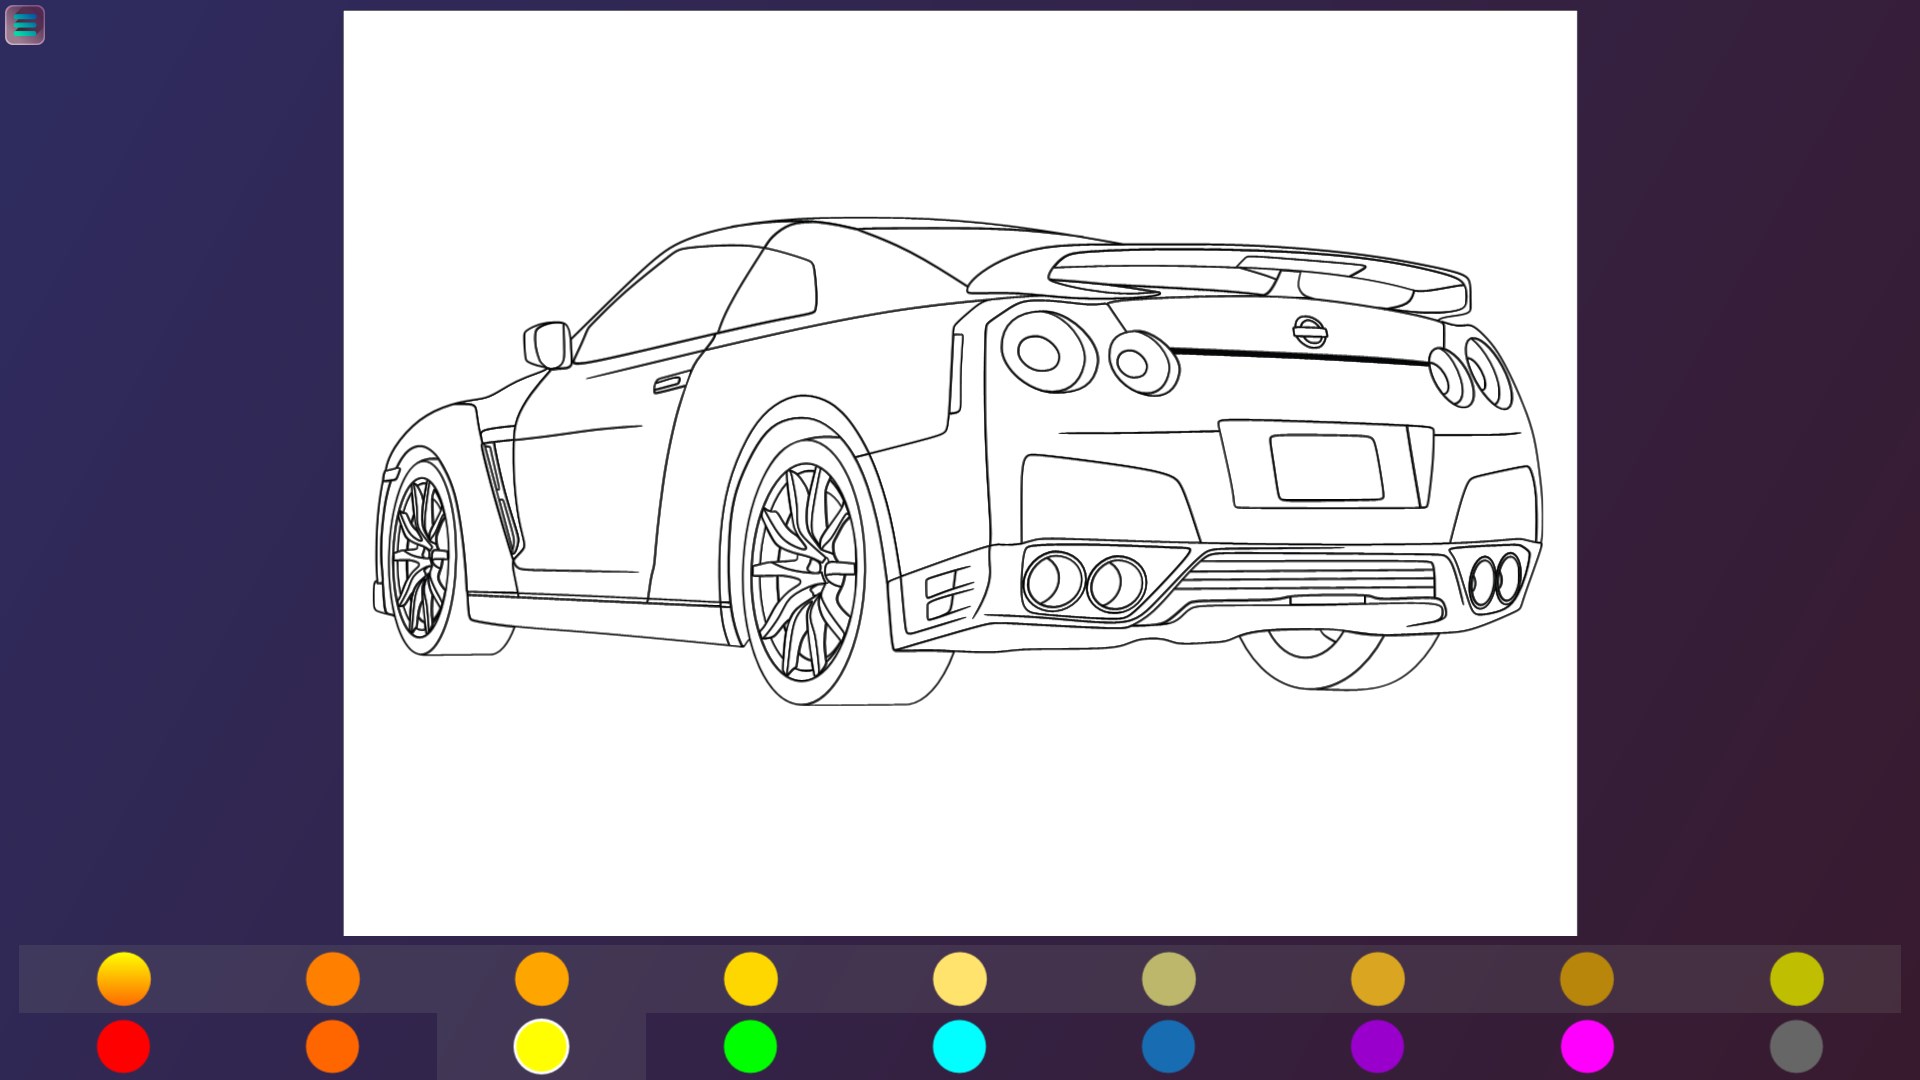Viewport: 1920px width, 1080px height.
Task: Pick the yellow-orange gradient shade swatch
Action: pyautogui.click(x=124, y=978)
